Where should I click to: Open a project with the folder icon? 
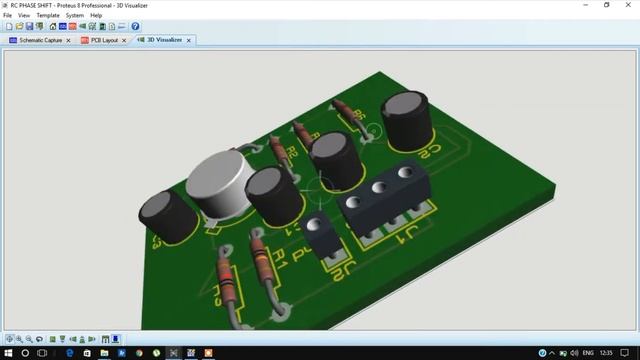point(19,27)
